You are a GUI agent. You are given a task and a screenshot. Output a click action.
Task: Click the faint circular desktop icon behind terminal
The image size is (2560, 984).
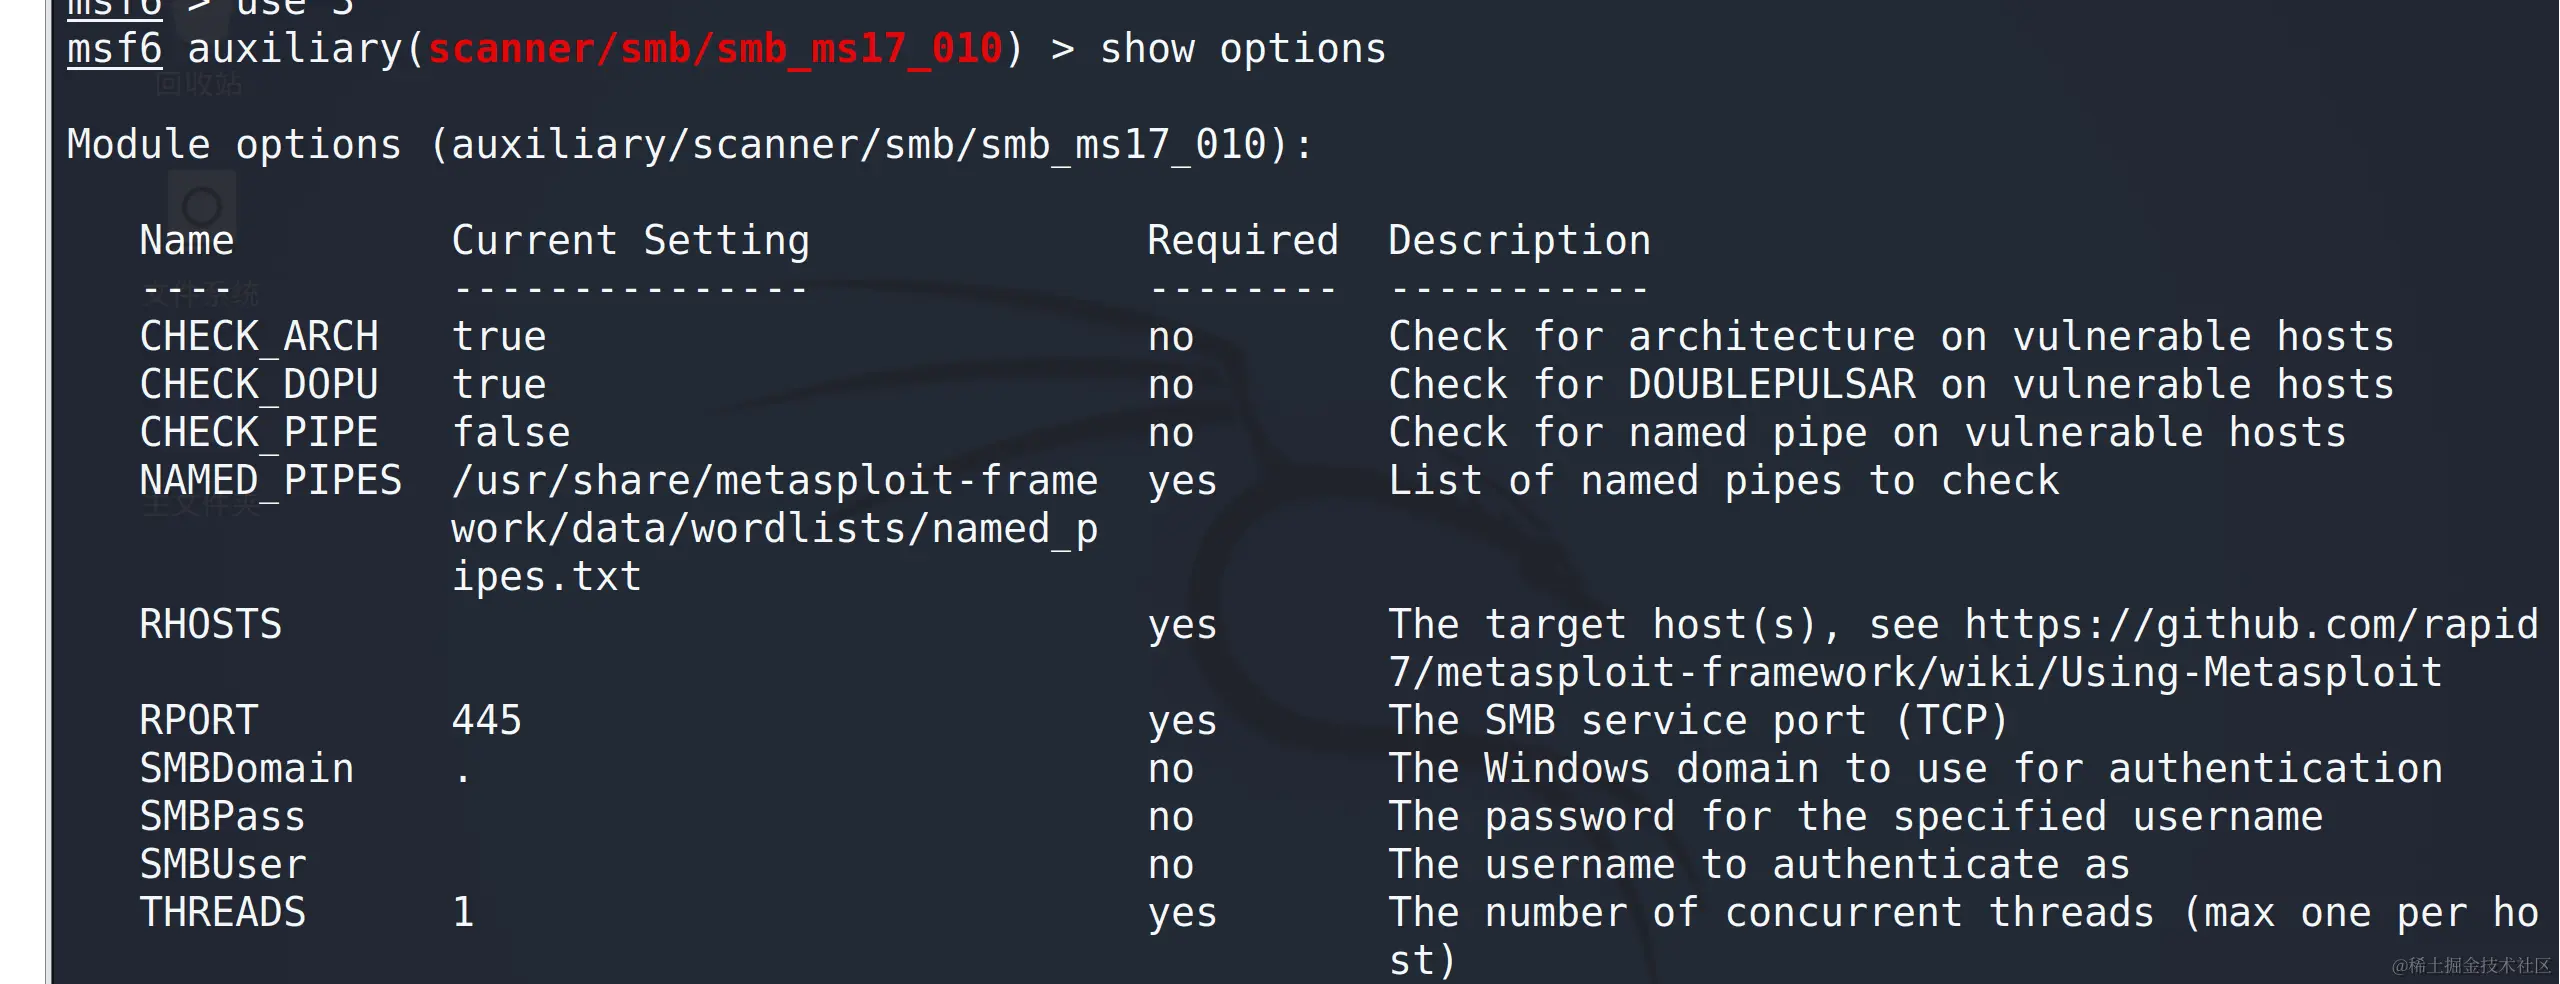(x=202, y=206)
